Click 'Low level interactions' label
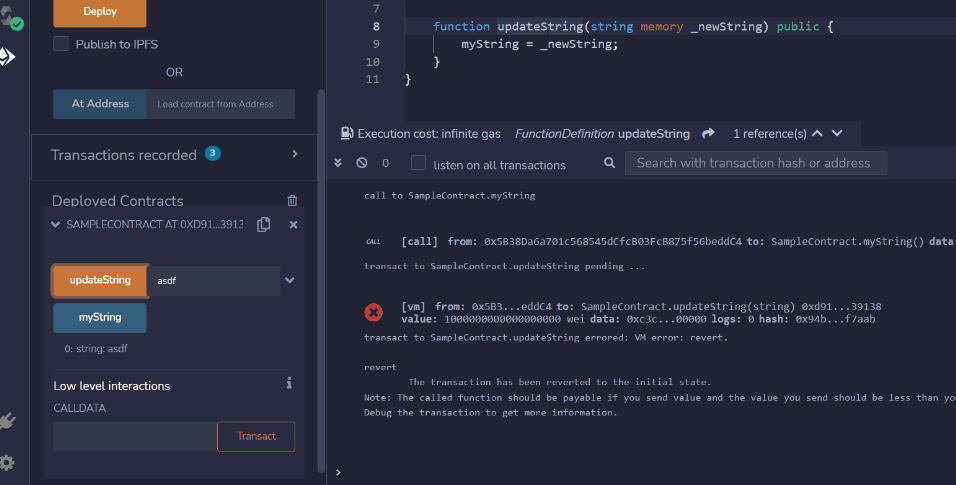 (x=112, y=386)
